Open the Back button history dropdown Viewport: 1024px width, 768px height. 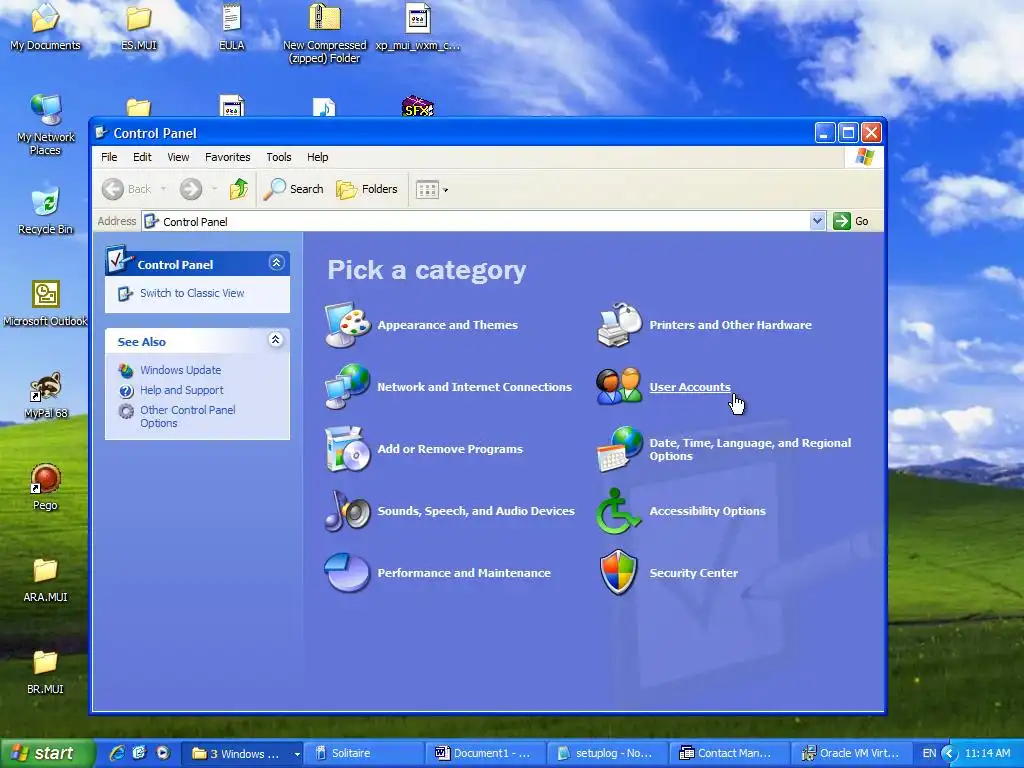(x=163, y=189)
